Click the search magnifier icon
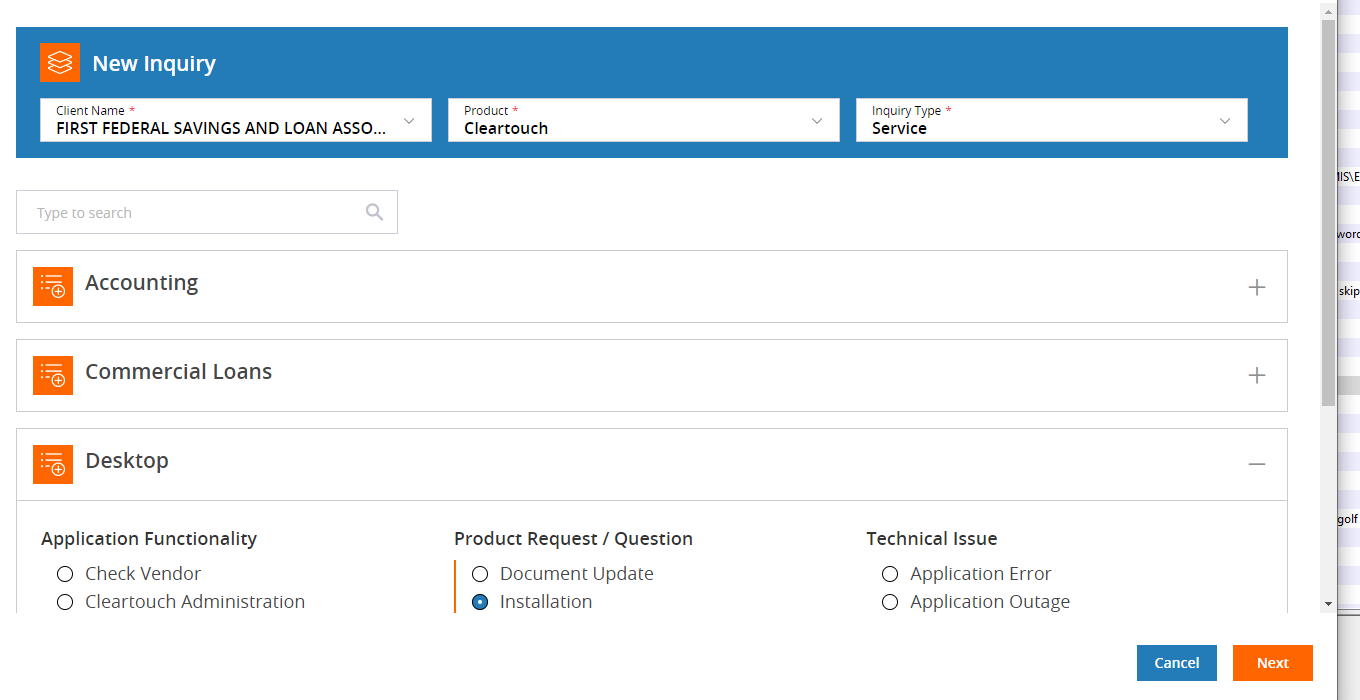The height and width of the screenshot is (700, 1360). [375, 212]
